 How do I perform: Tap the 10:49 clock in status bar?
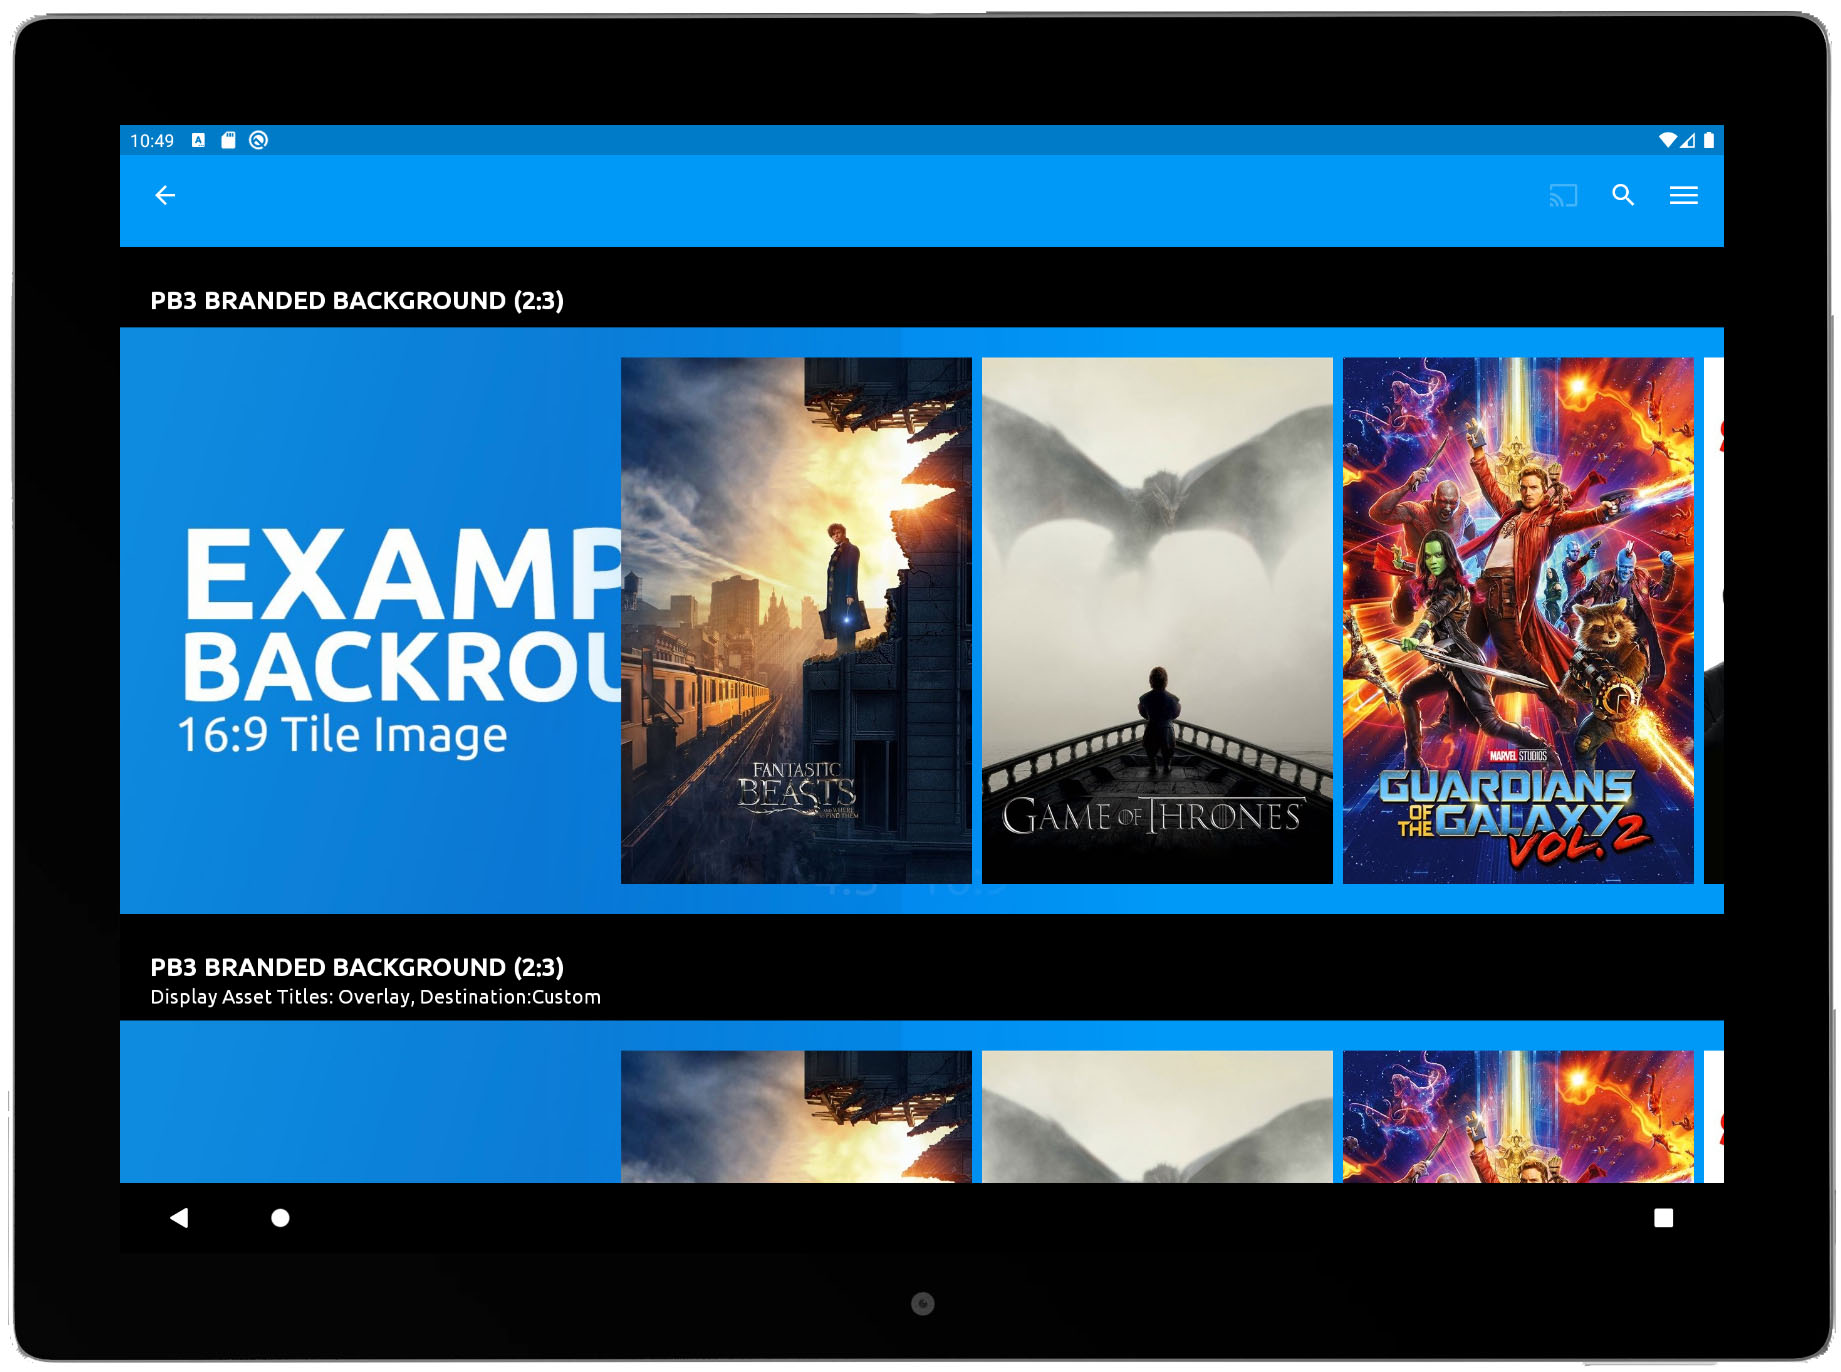click(x=152, y=141)
